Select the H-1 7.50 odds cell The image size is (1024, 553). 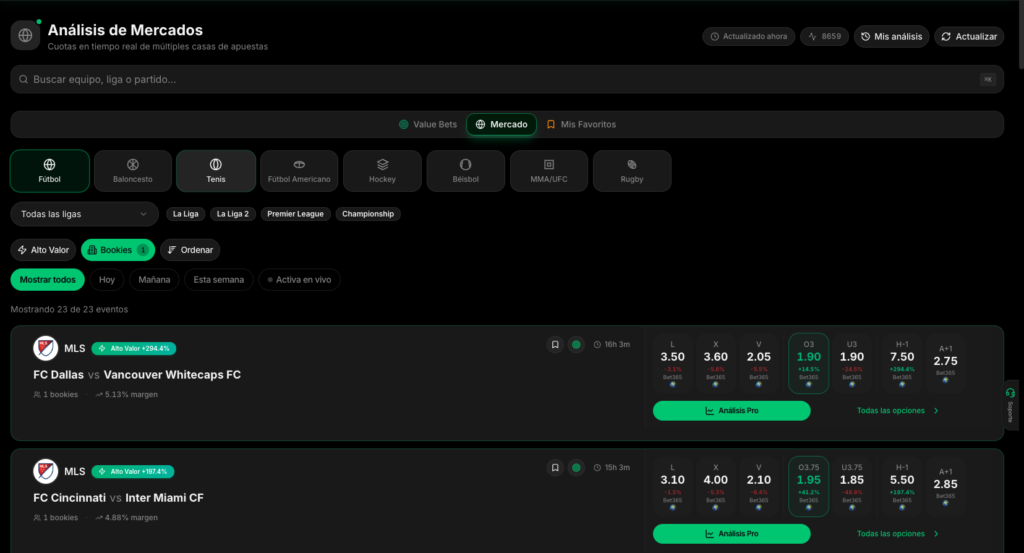(902, 364)
